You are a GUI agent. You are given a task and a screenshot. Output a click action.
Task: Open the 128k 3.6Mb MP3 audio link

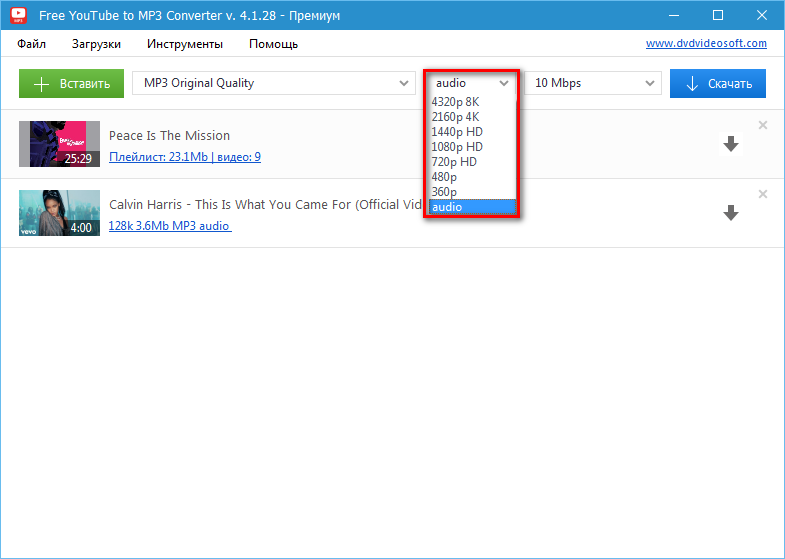[x=170, y=226]
